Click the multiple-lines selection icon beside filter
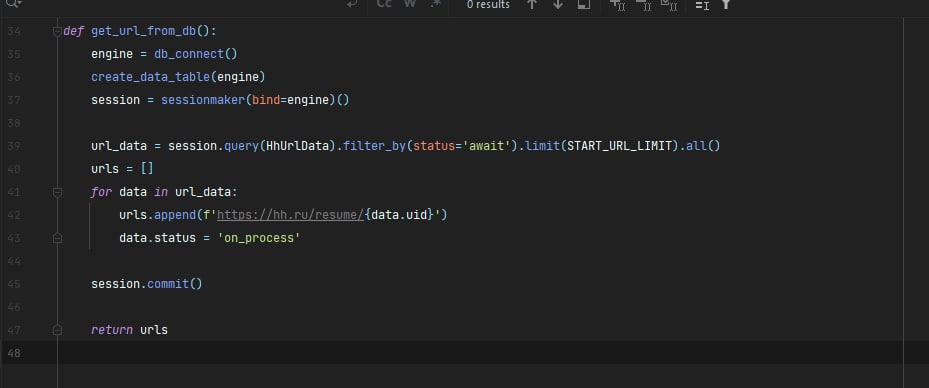Image resolution: width=929 pixels, height=388 pixels. click(x=702, y=5)
